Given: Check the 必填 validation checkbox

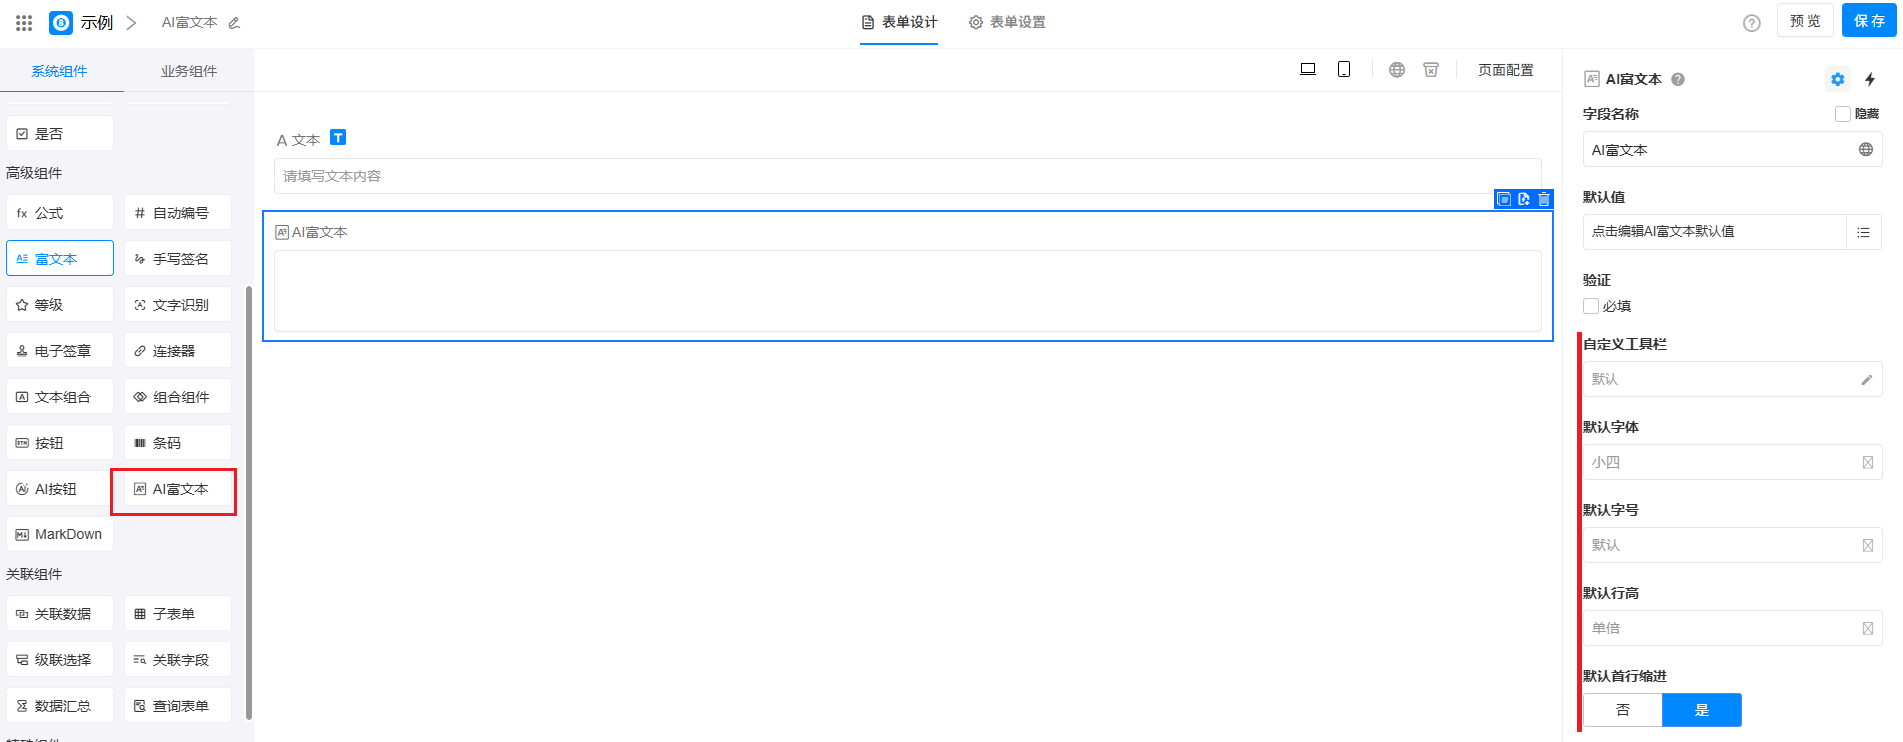Looking at the screenshot, I should tap(1591, 306).
